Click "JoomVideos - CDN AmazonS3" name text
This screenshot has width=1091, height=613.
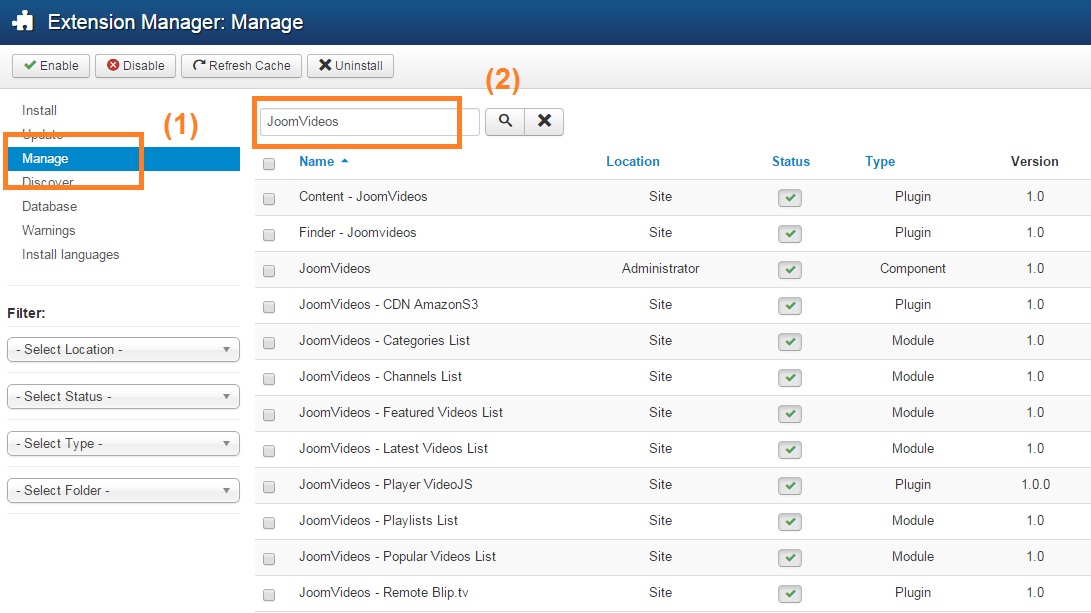coord(388,305)
